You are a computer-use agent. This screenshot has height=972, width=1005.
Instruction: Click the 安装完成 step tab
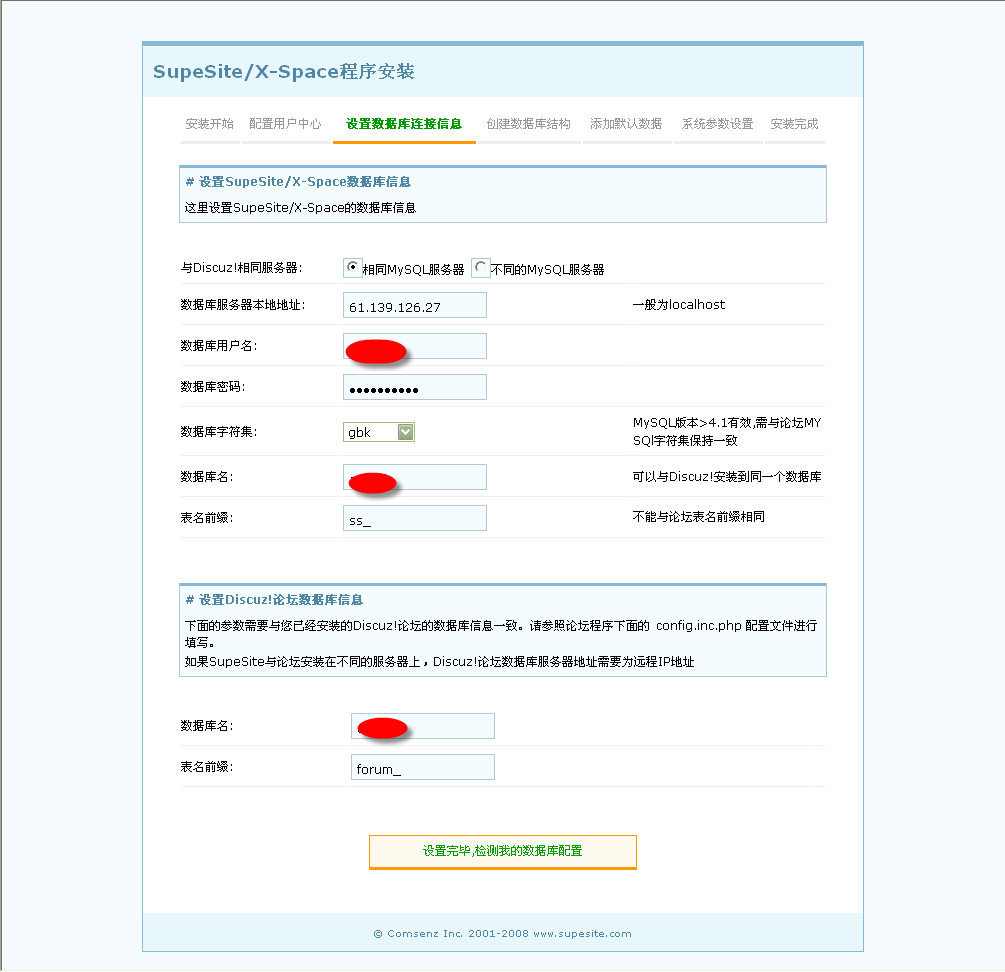(795, 124)
